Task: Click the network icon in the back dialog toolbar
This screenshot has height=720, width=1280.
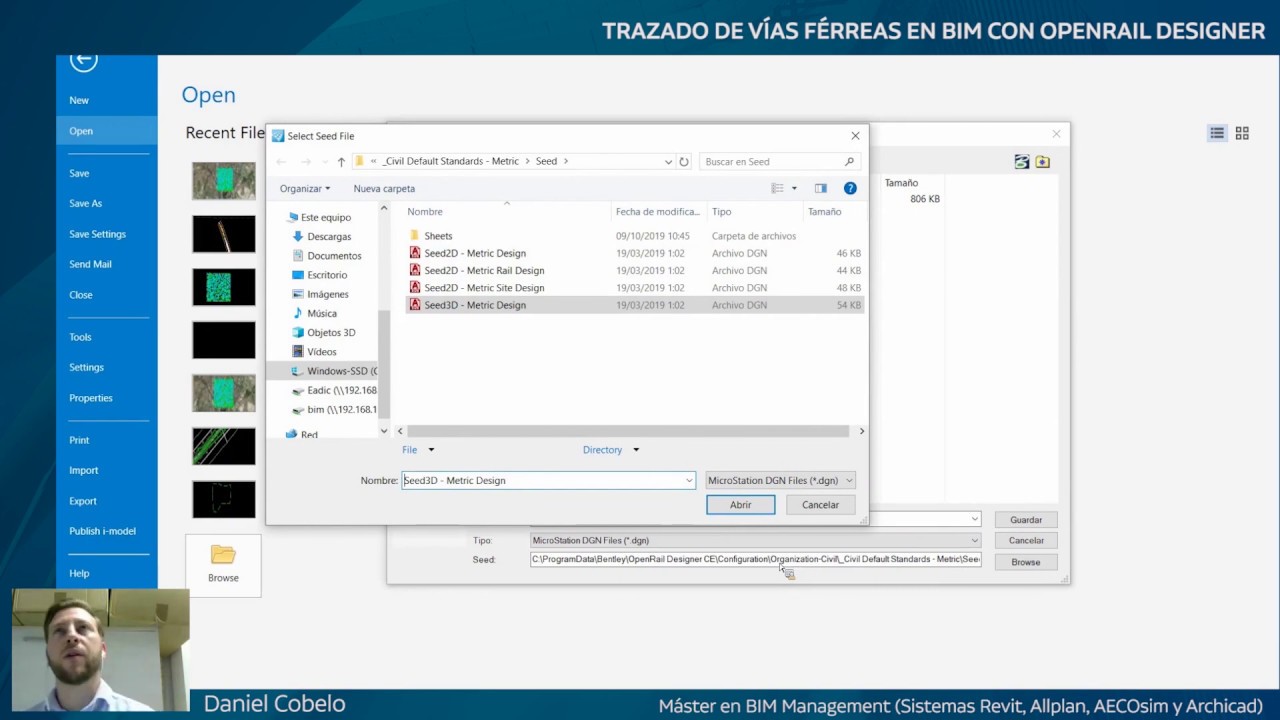Action: (1021, 162)
